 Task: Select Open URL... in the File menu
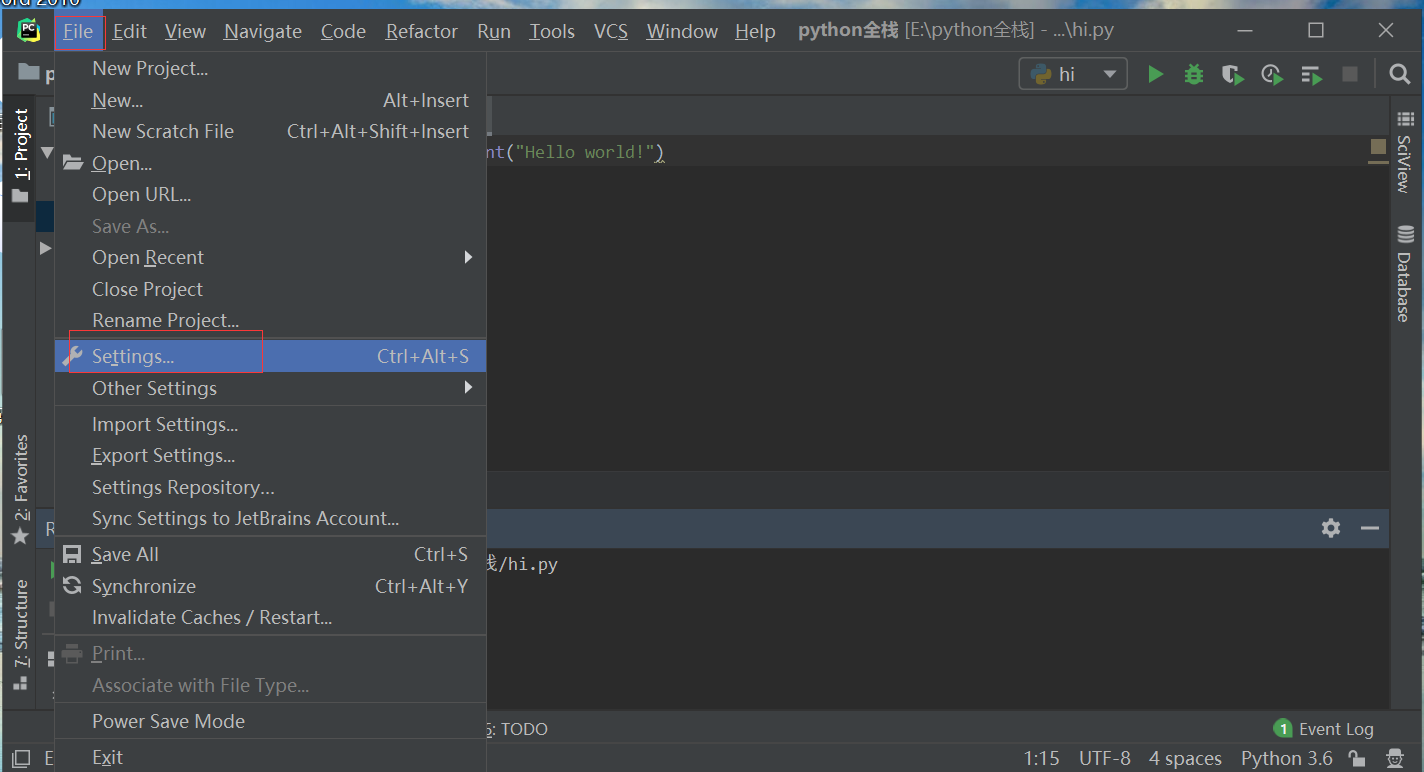click(270, 194)
